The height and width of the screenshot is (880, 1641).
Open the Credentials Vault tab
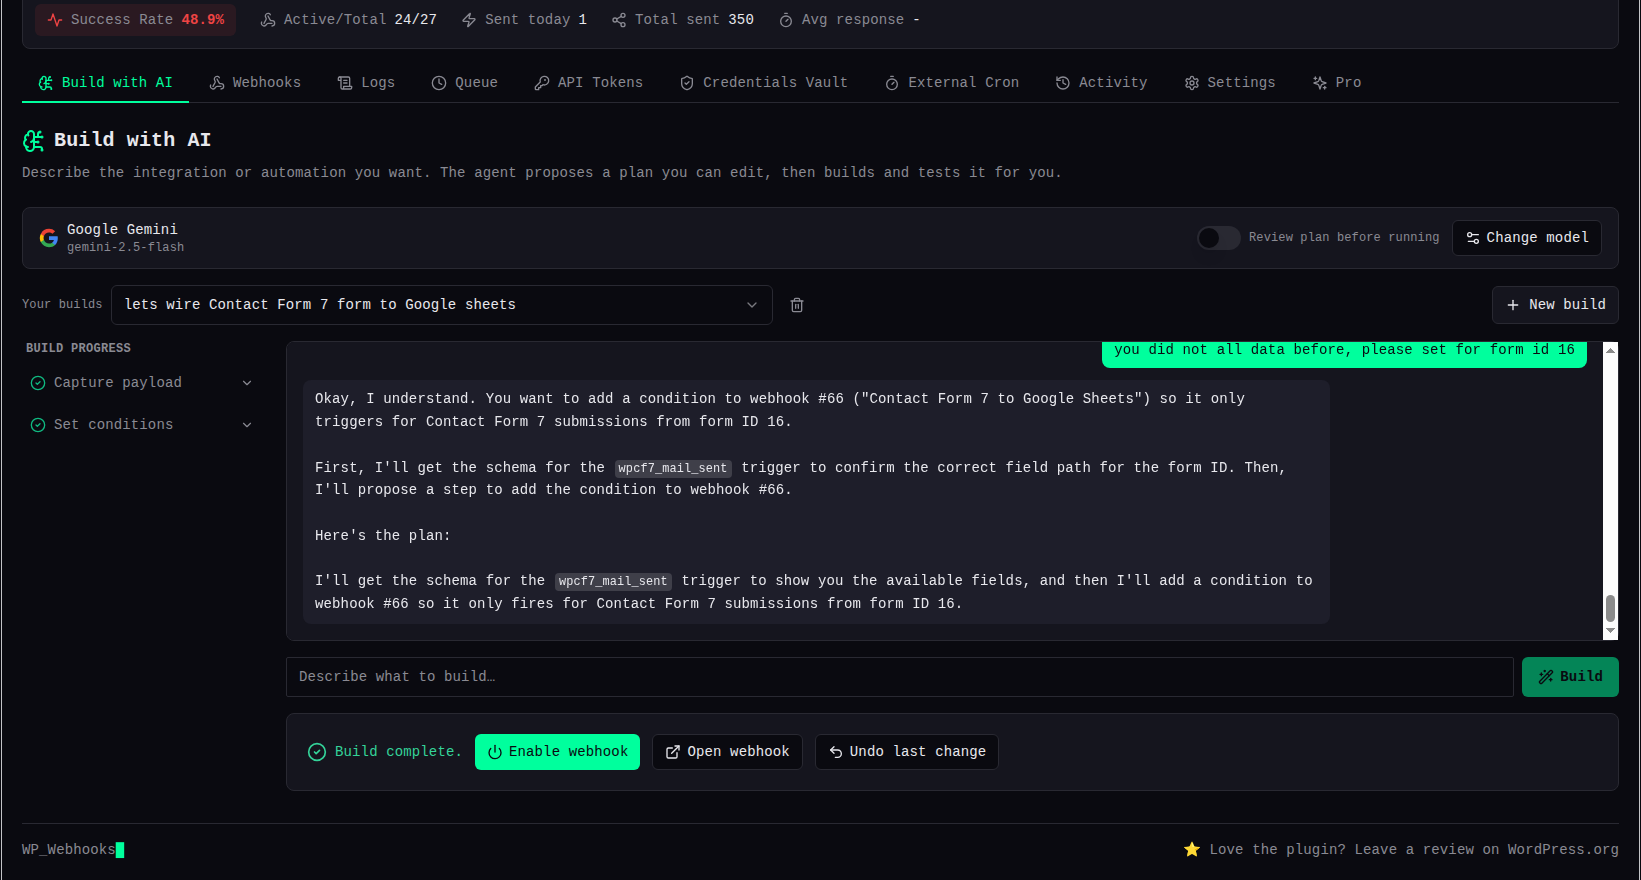[x=764, y=83]
